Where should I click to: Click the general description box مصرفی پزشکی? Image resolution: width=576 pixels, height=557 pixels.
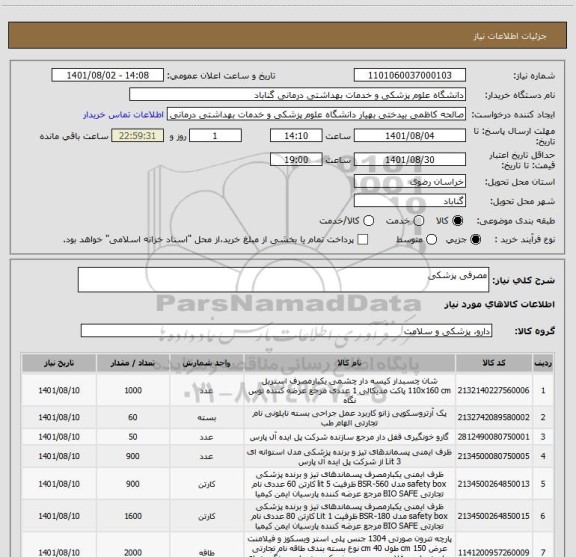pyautogui.click(x=283, y=280)
